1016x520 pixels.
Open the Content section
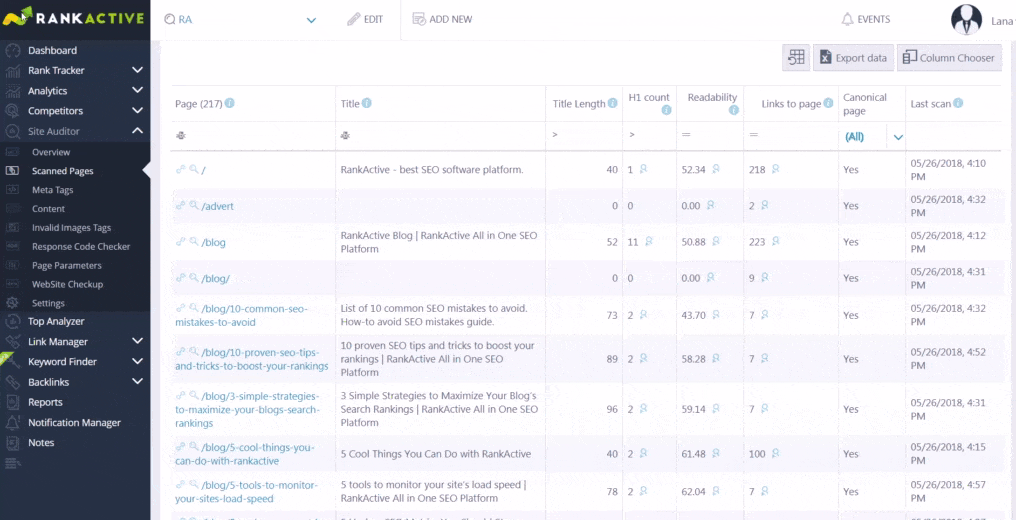point(49,209)
